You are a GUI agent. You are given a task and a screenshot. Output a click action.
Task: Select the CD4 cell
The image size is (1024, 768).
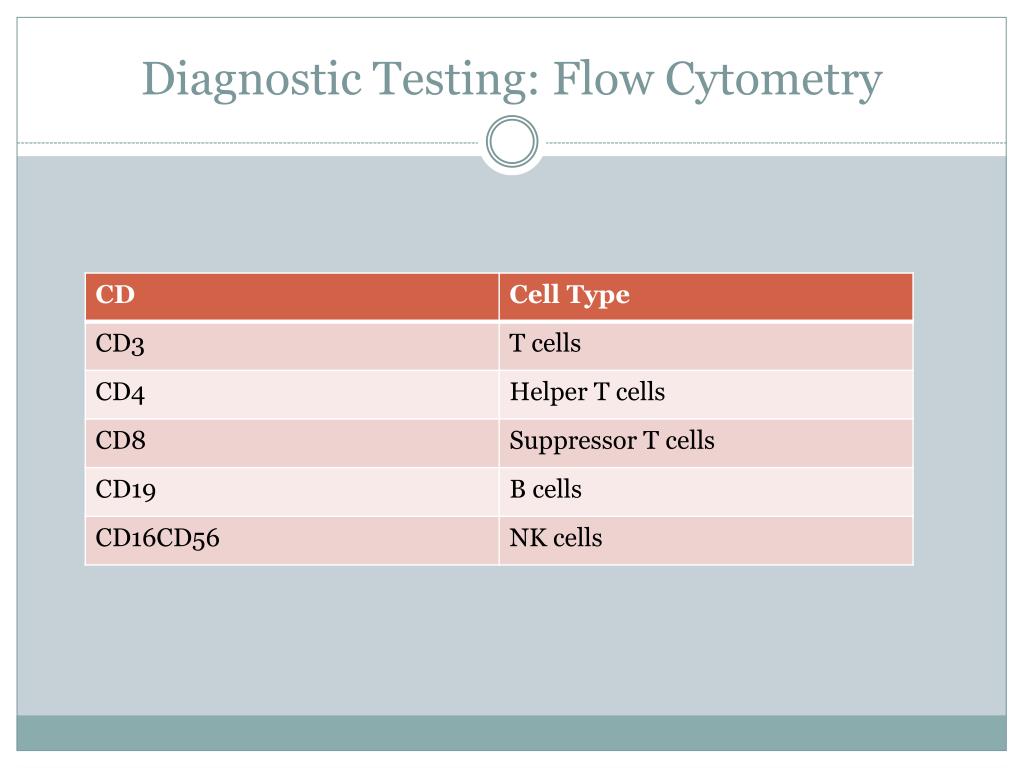(292, 394)
